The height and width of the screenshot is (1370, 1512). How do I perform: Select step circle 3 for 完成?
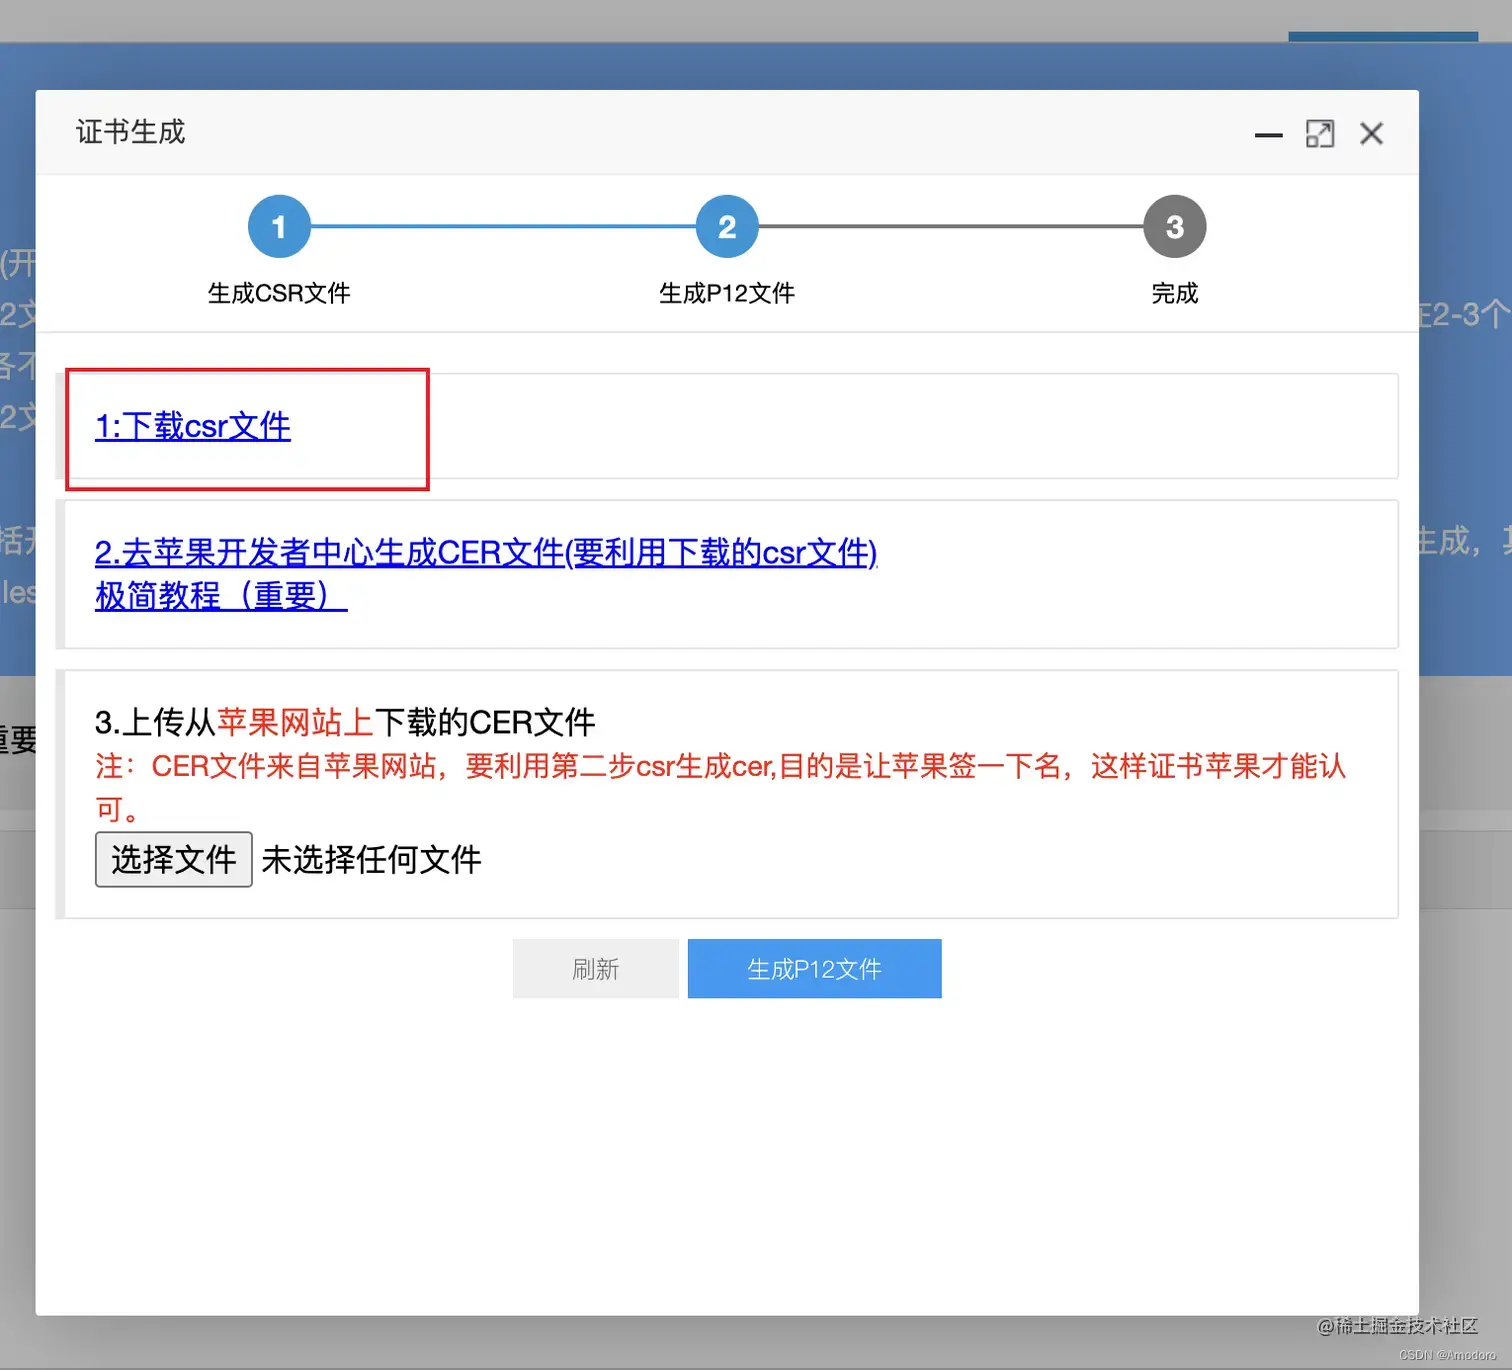[1175, 226]
